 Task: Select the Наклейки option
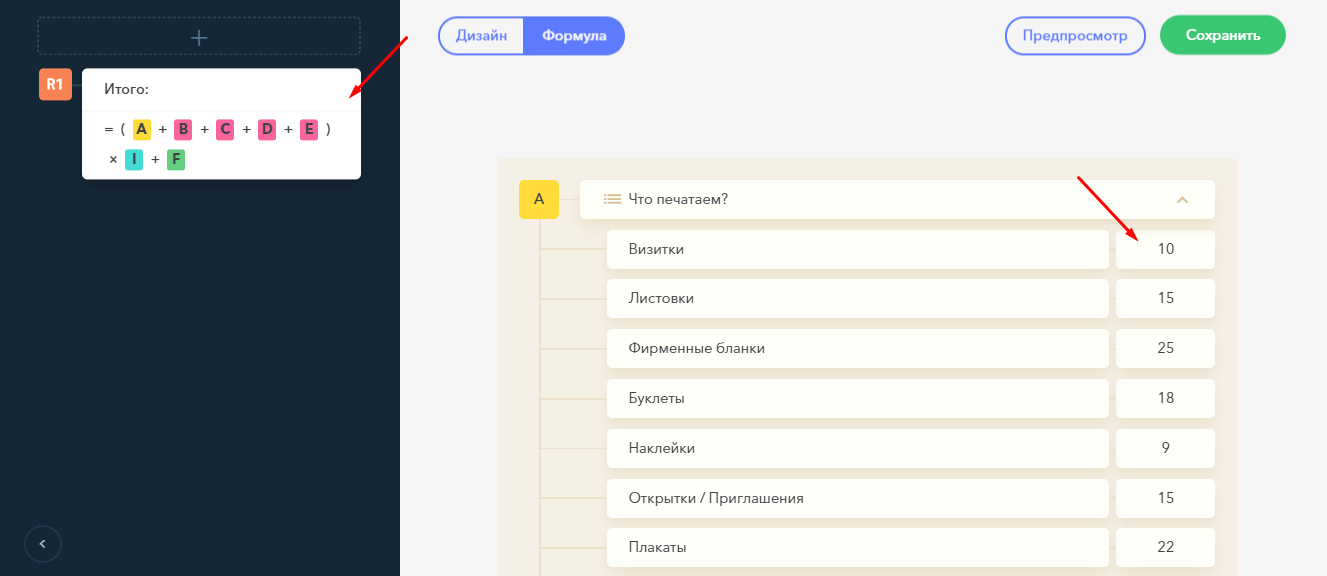[x=858, y=448]
